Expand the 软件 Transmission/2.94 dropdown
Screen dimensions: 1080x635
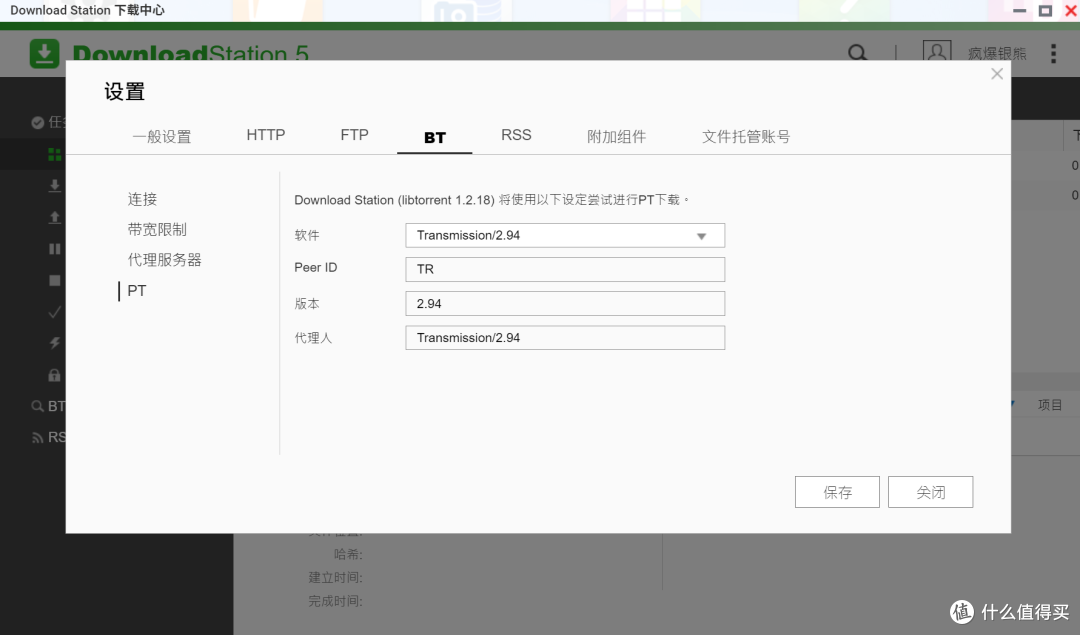coord(565,236)
